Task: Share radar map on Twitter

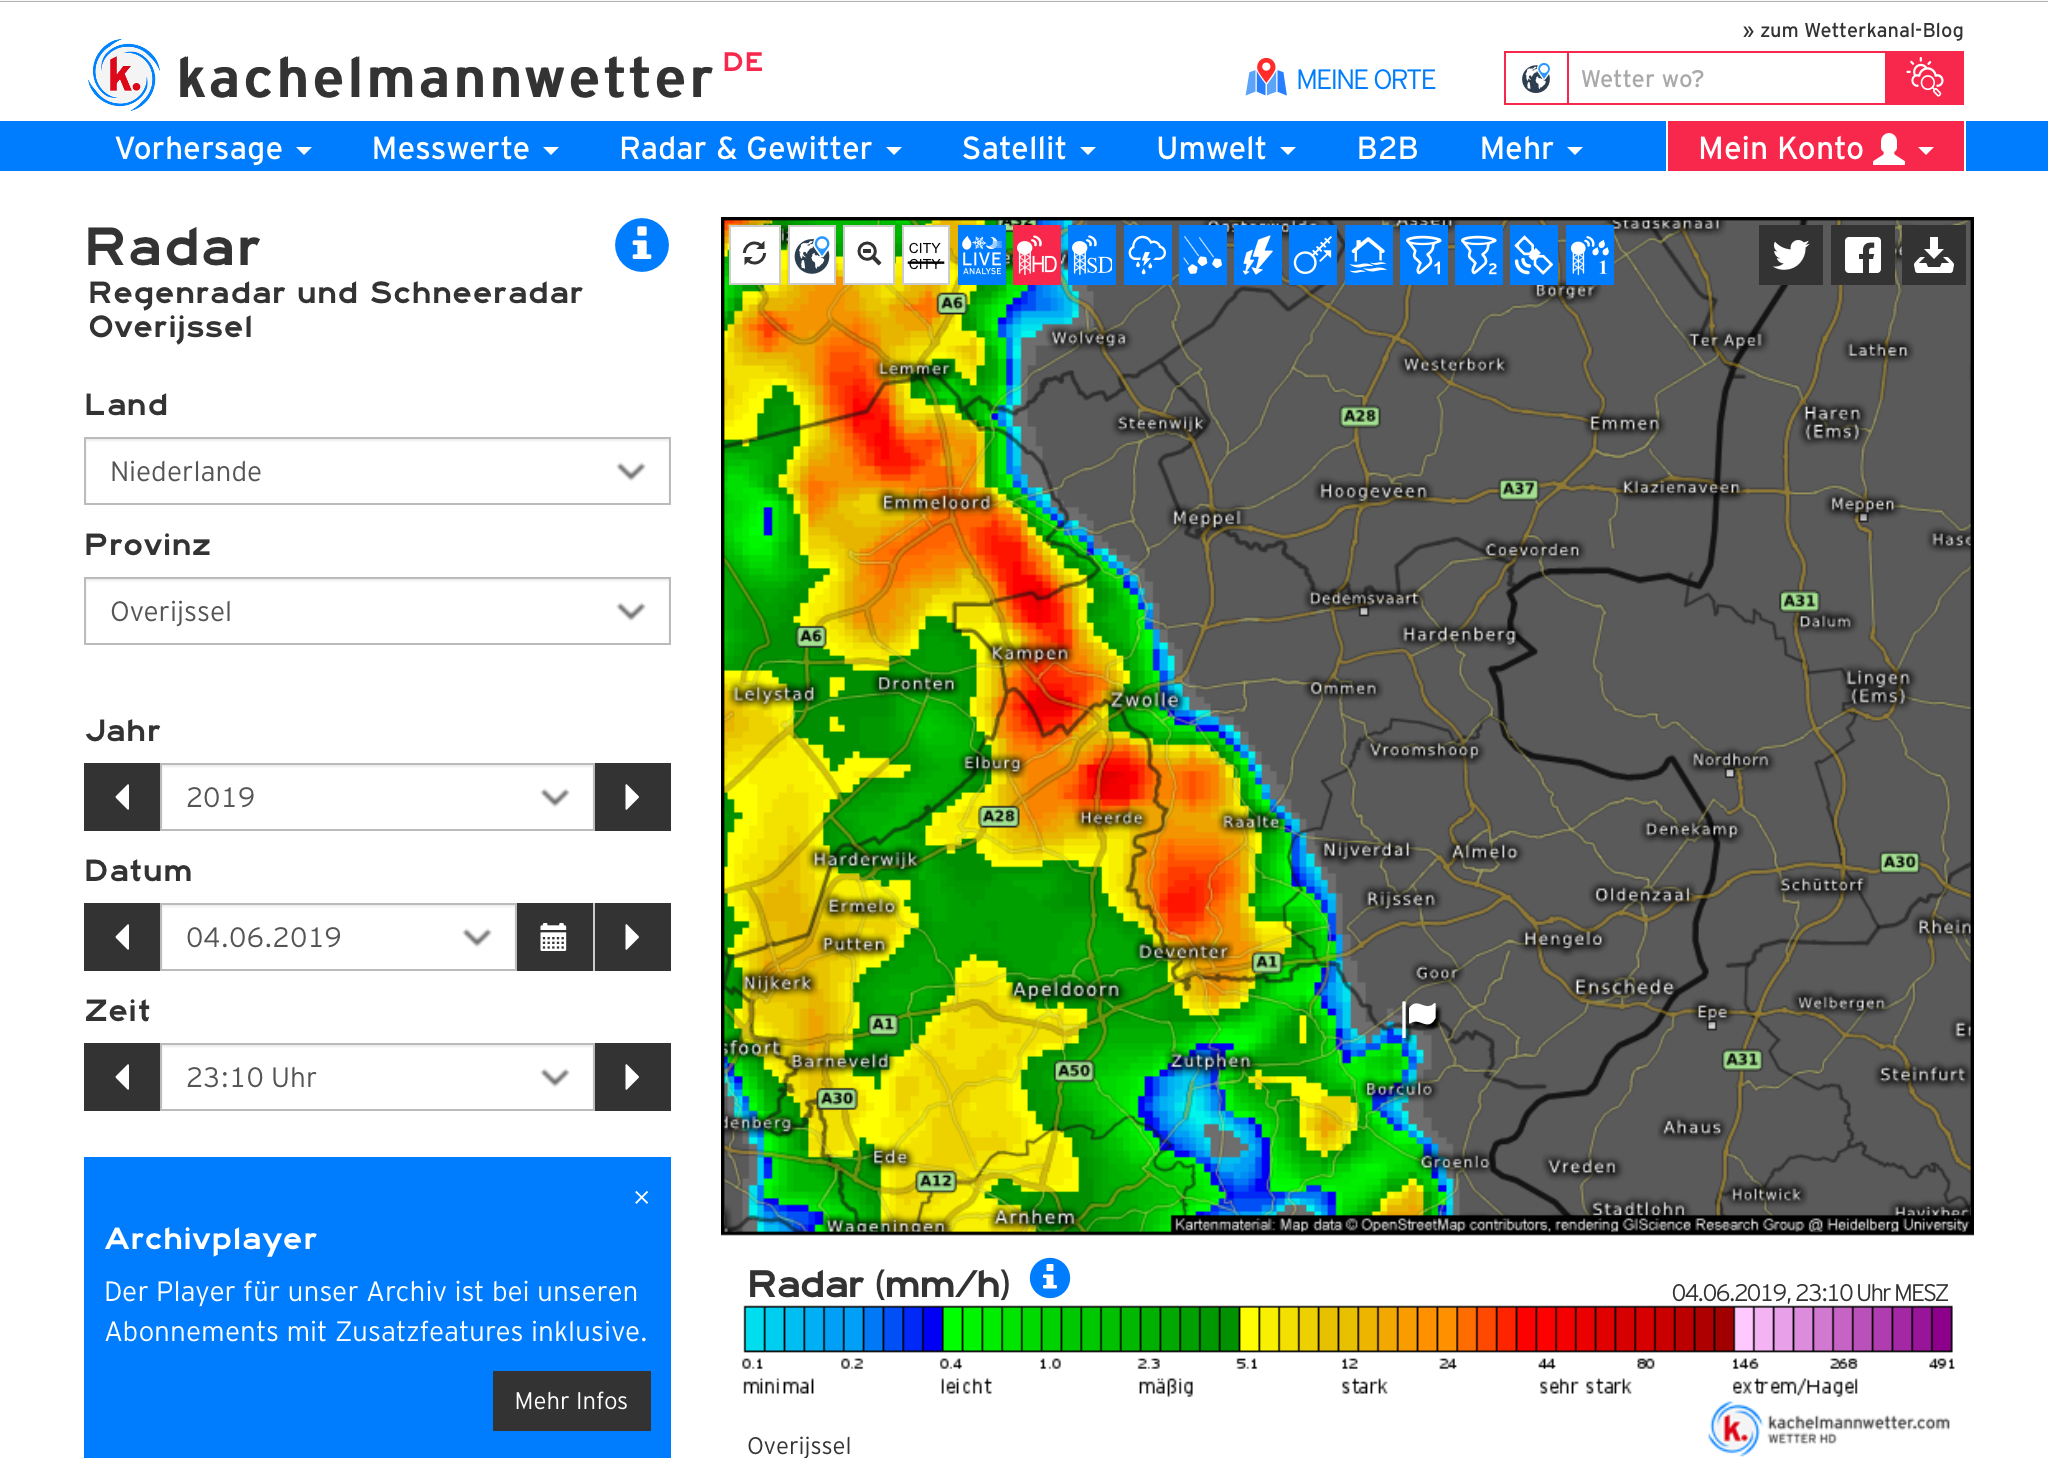Action: (1790, 256)
